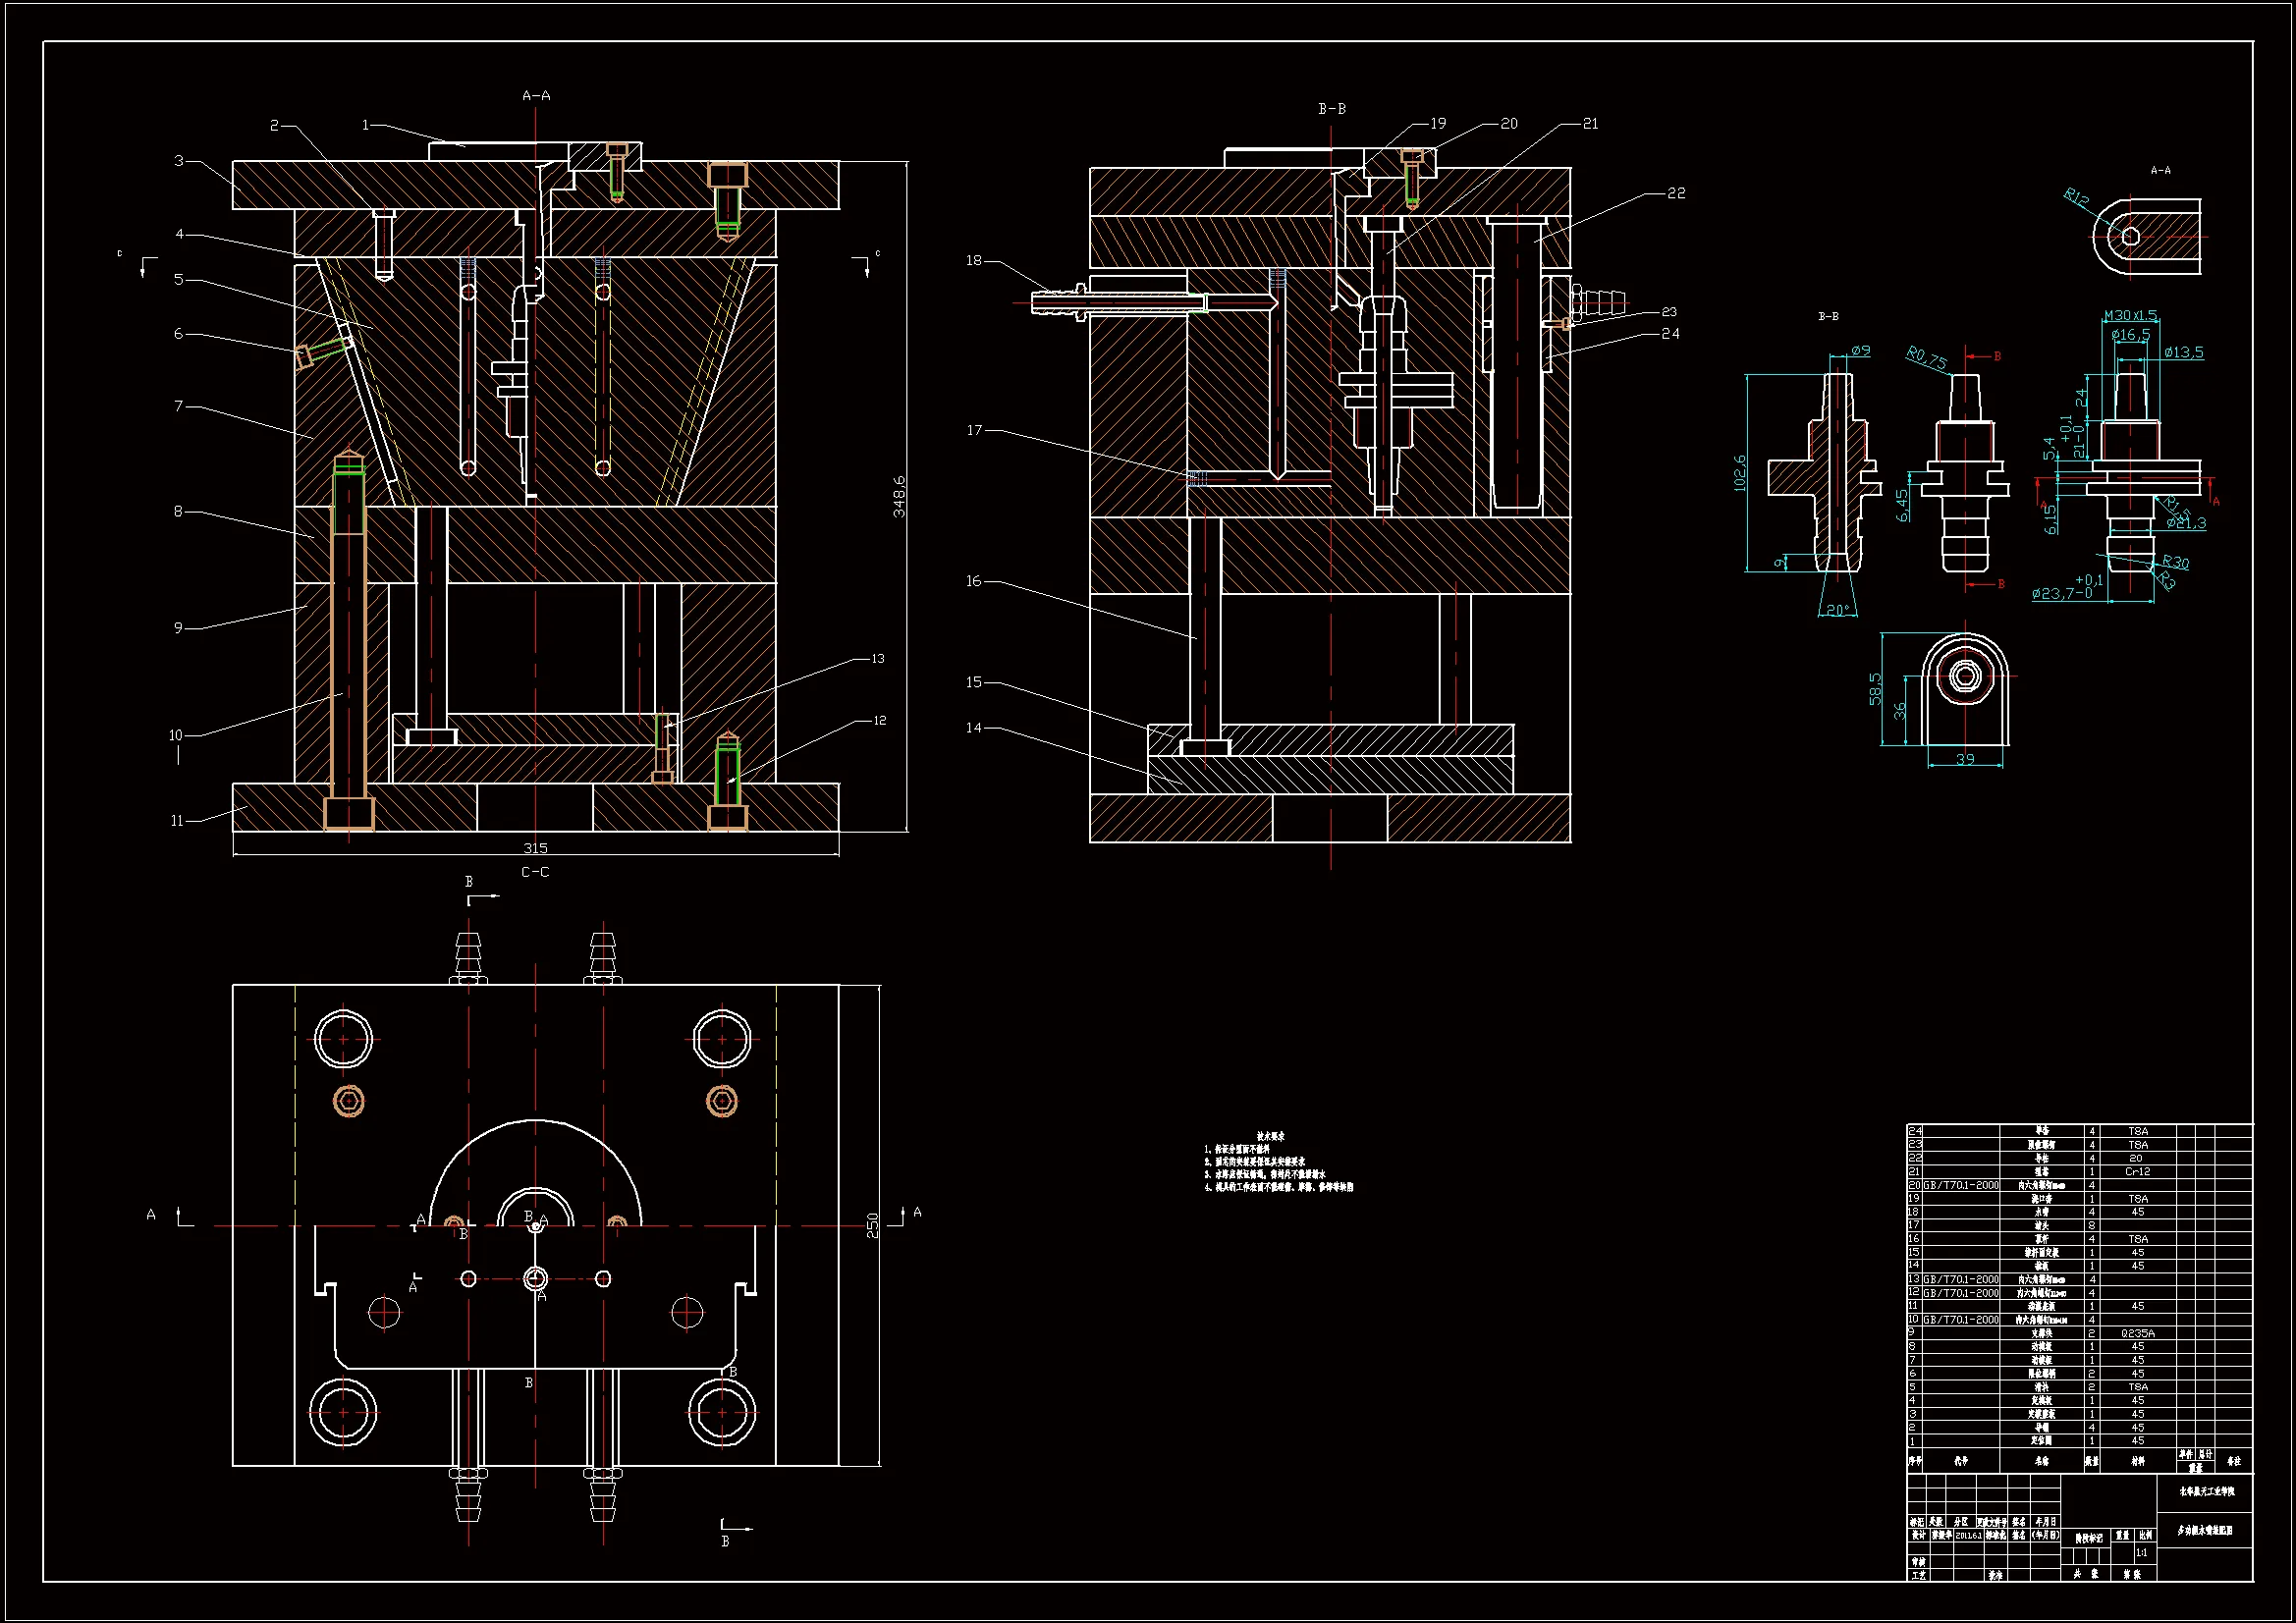The width and height of the screenshot is (2296, 1623).
Task: Select the 58.5 dimension on bottom detail
Action: pyautogui.click(x=1875, y=688)
